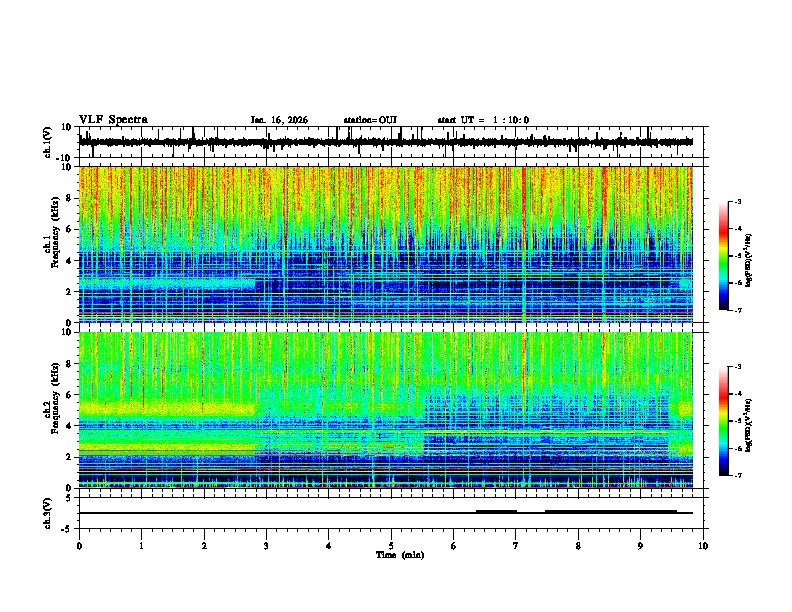
Task: Click the ch.2 spectrogram color scale bar
Action: (x=724, y=421)
